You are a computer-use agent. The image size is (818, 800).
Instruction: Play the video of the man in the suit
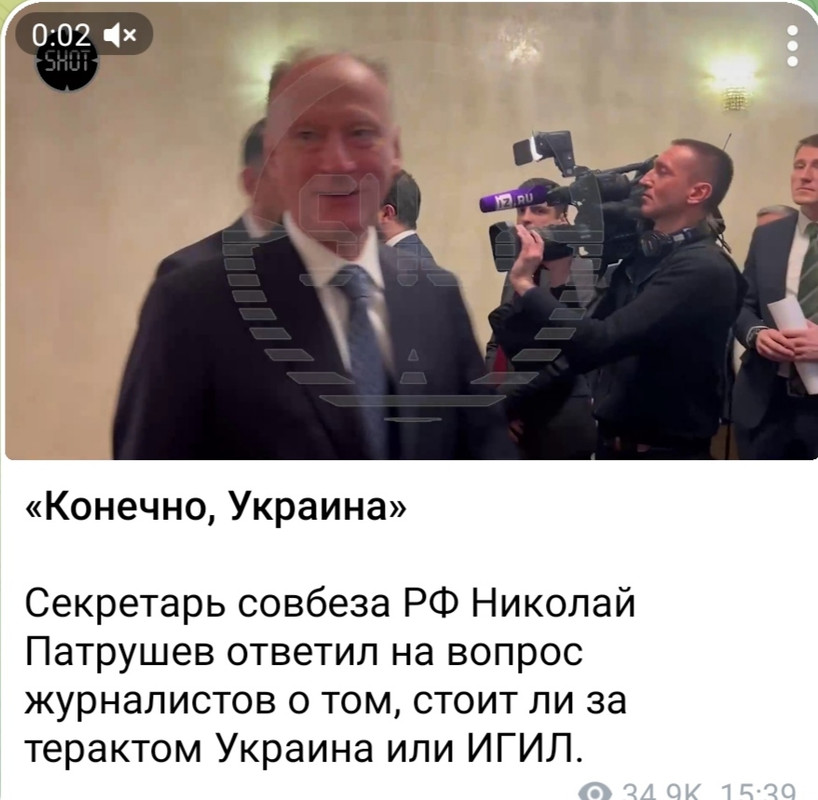coord(411,231)
